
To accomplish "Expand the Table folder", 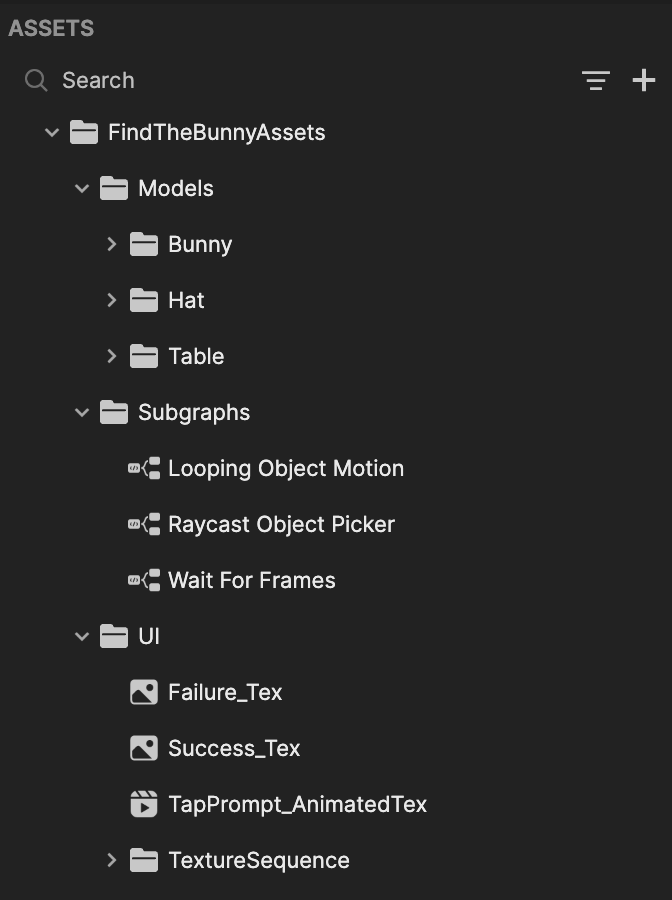I will pos(112,356).
